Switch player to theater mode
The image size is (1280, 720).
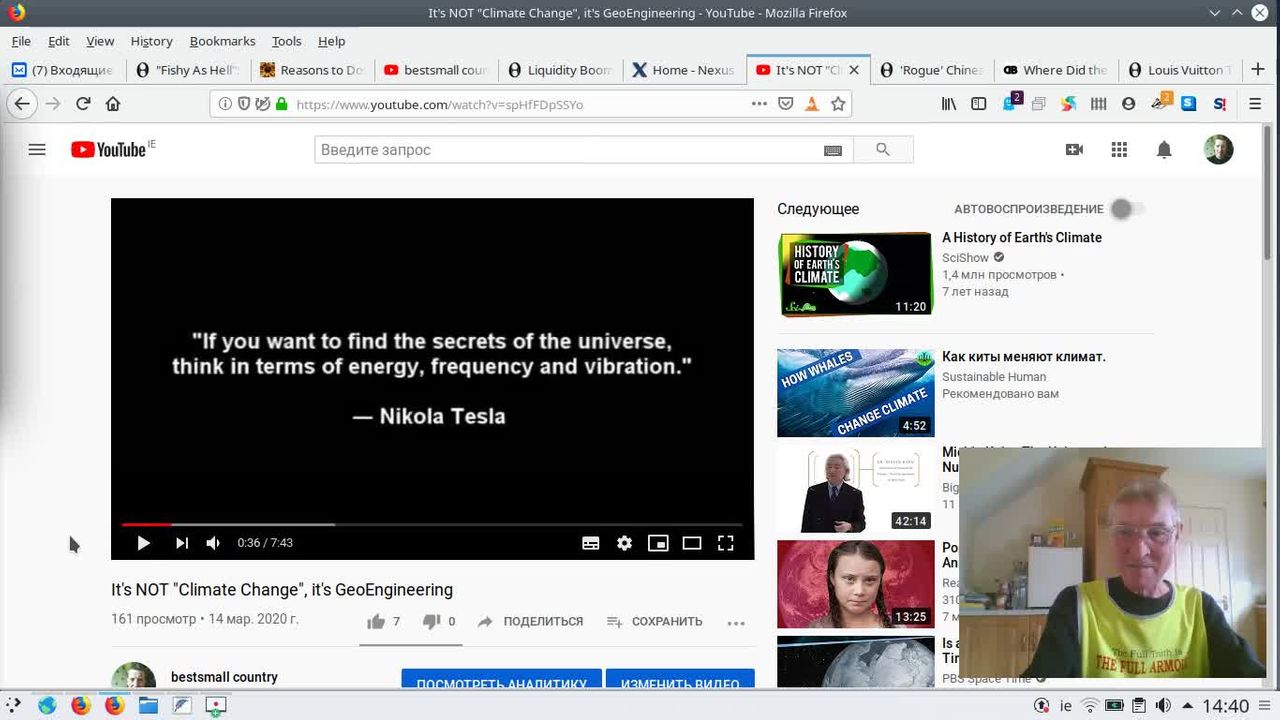coord(692,543)
